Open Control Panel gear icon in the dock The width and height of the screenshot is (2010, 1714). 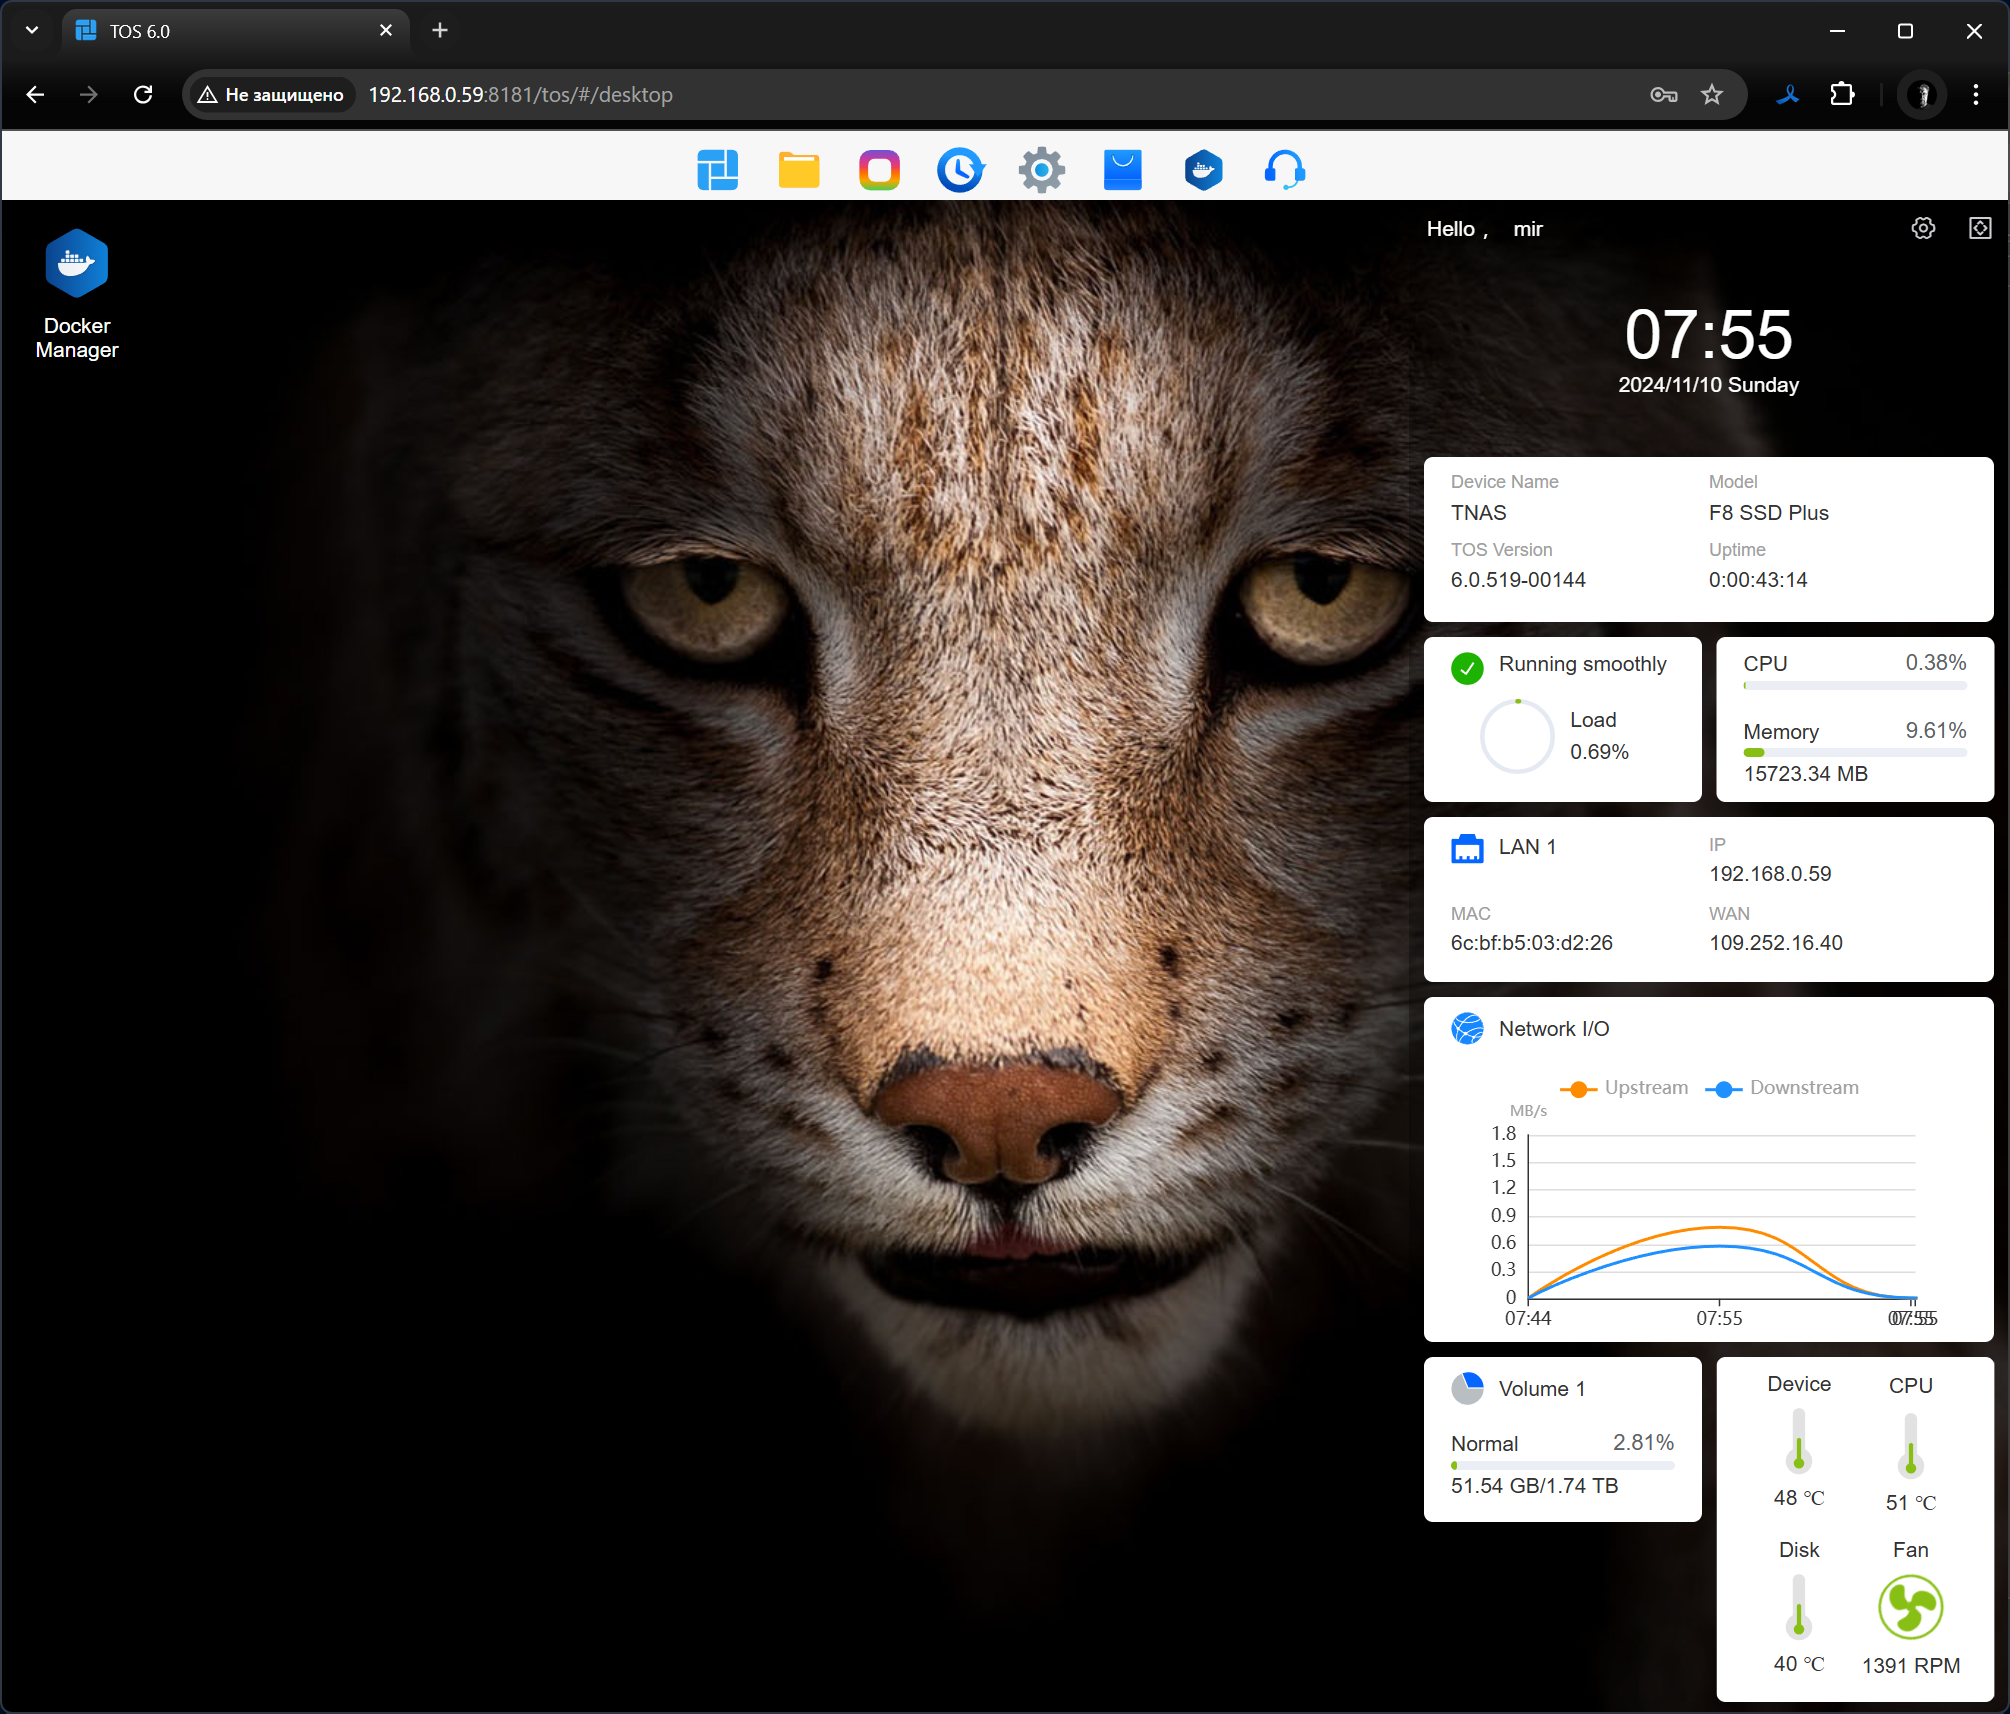coord(1041,170)
